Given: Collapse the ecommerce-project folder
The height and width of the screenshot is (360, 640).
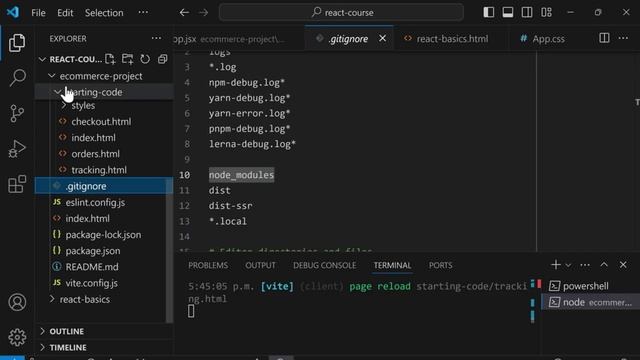Looking at the screenshot, I should (x=51, y=76).
